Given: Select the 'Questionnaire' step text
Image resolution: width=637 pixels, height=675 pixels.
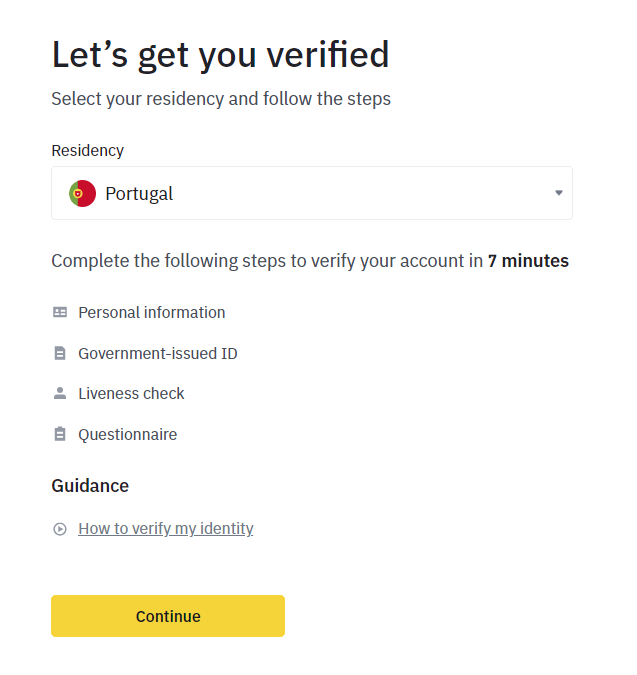Looking at the screenshot, I should coord(127,434).
